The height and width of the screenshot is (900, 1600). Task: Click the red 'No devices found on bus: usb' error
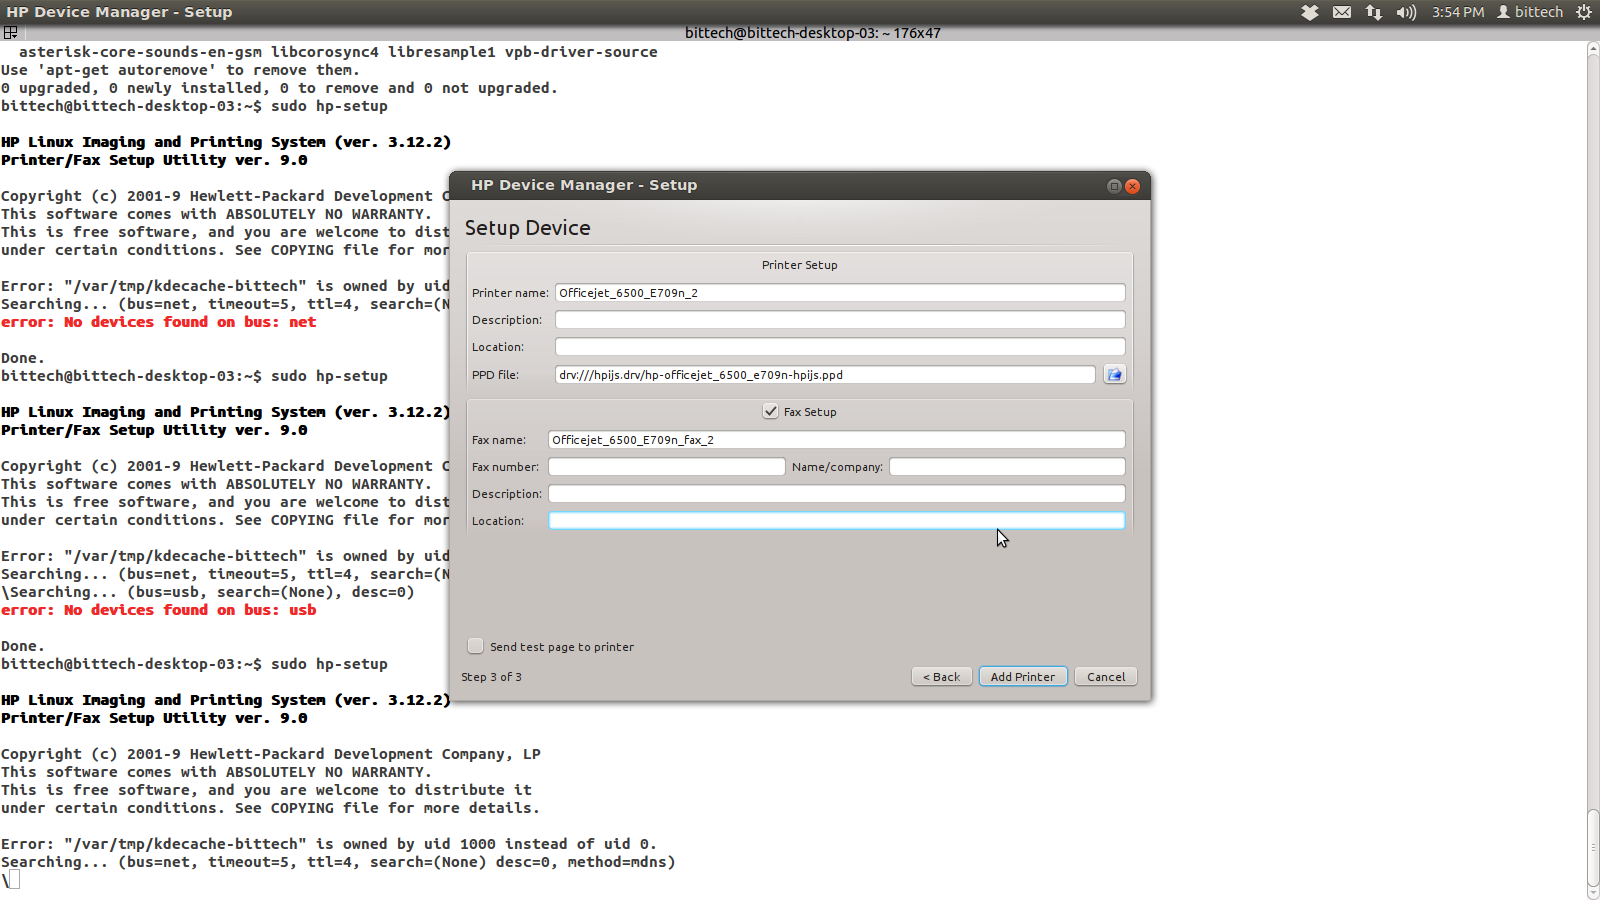click(159, 610)
